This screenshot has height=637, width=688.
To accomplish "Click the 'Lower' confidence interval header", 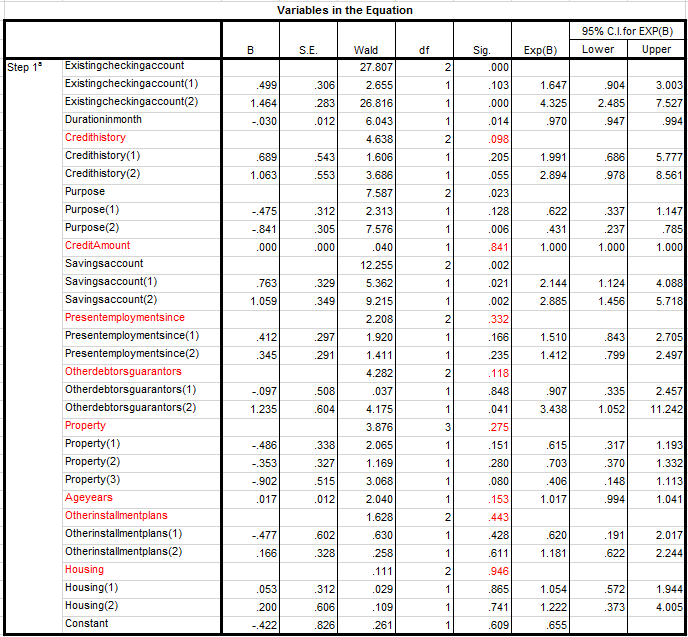I will [598, 49].
